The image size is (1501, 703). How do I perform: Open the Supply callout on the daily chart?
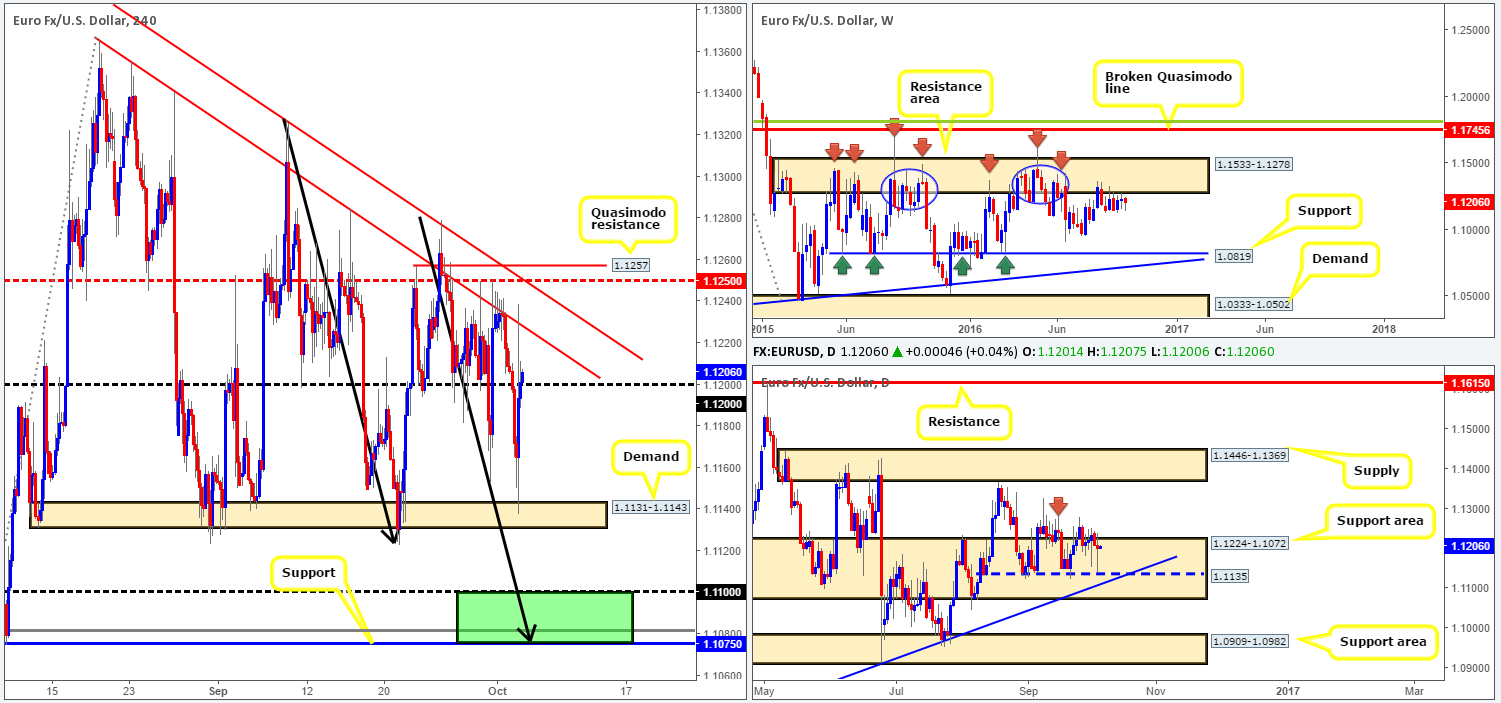pos(1377,470)
